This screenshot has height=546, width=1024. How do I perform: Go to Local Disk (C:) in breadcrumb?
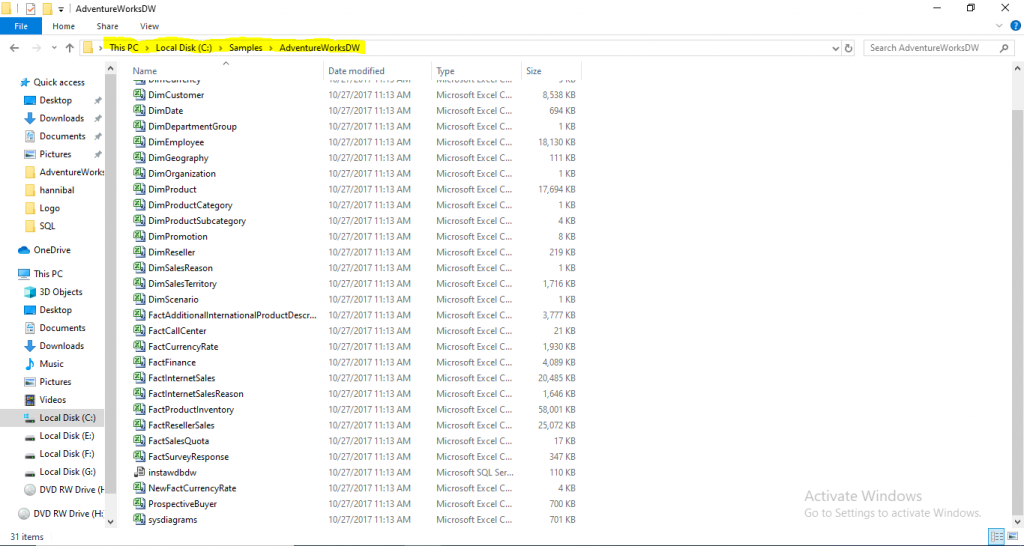point(184,48)
